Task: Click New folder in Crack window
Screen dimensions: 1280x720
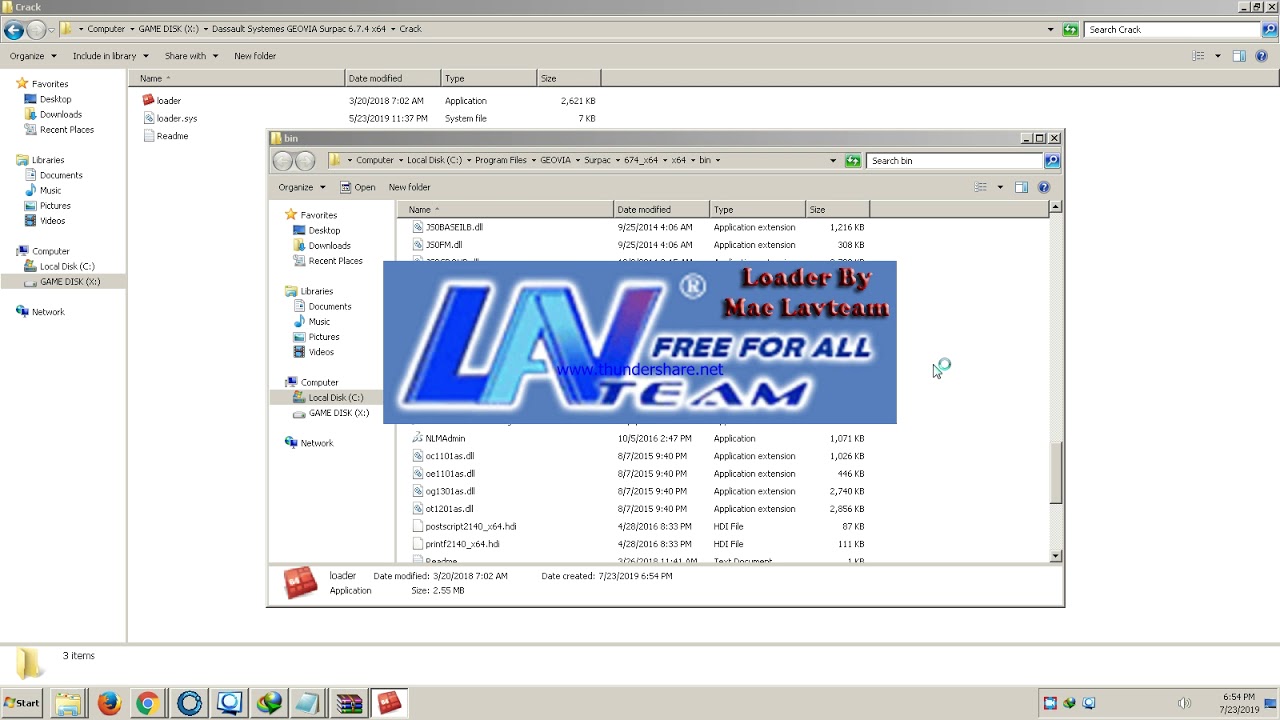Action: (x=255, y=56)
